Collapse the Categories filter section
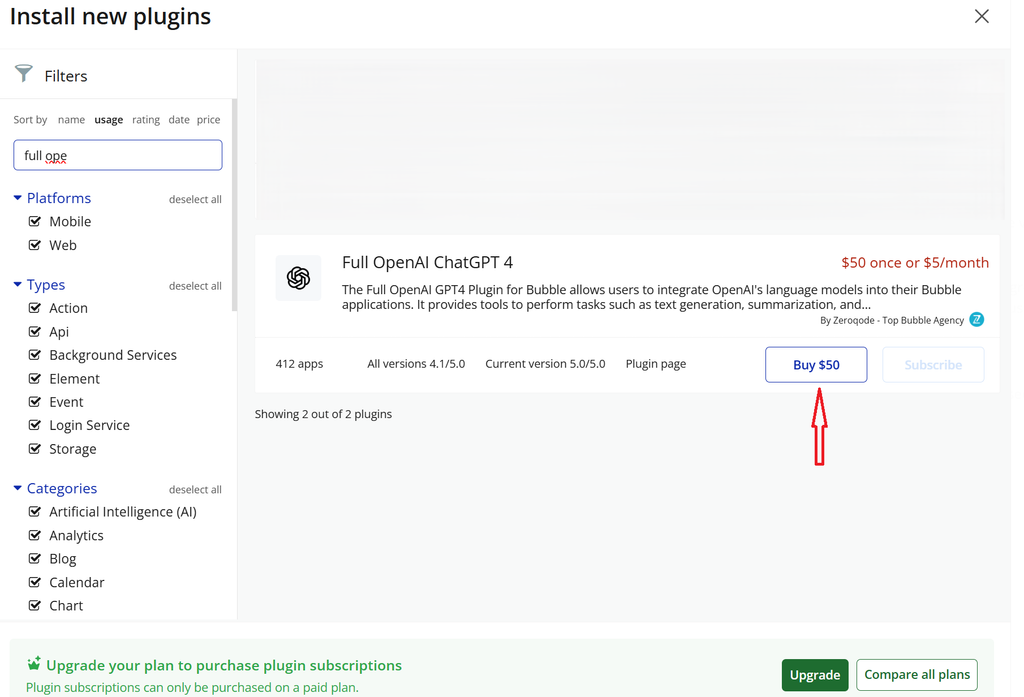Image resolution: width=1024 pixels, height=697 pixels. point(18,488)
